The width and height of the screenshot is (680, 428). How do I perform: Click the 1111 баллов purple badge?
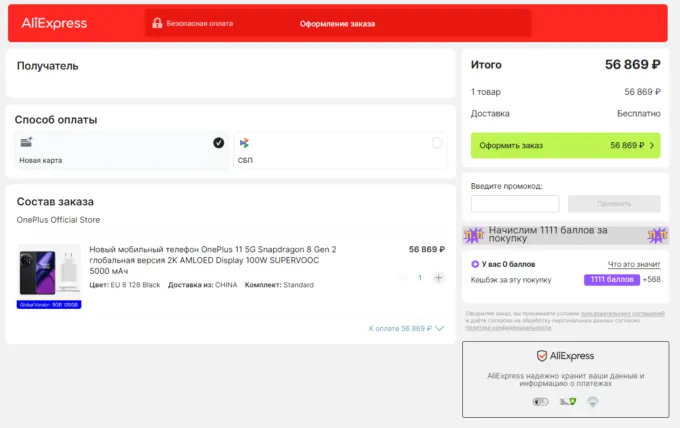[x=610, y=280]
